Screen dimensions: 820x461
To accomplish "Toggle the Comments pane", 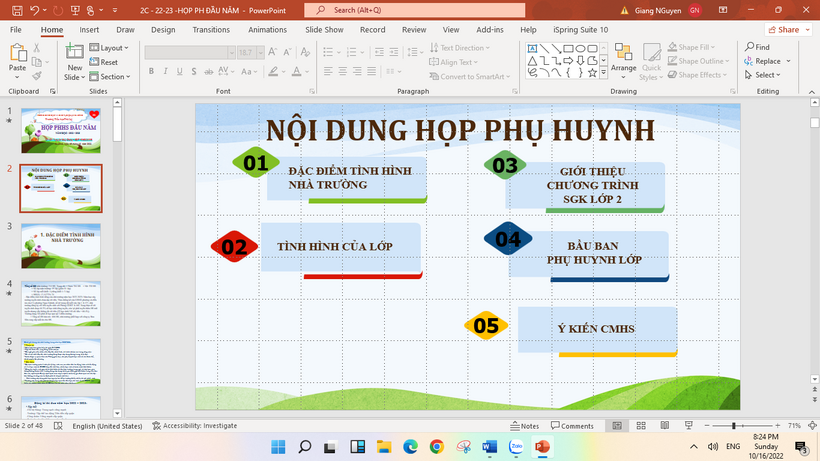I will click(571, 426).
